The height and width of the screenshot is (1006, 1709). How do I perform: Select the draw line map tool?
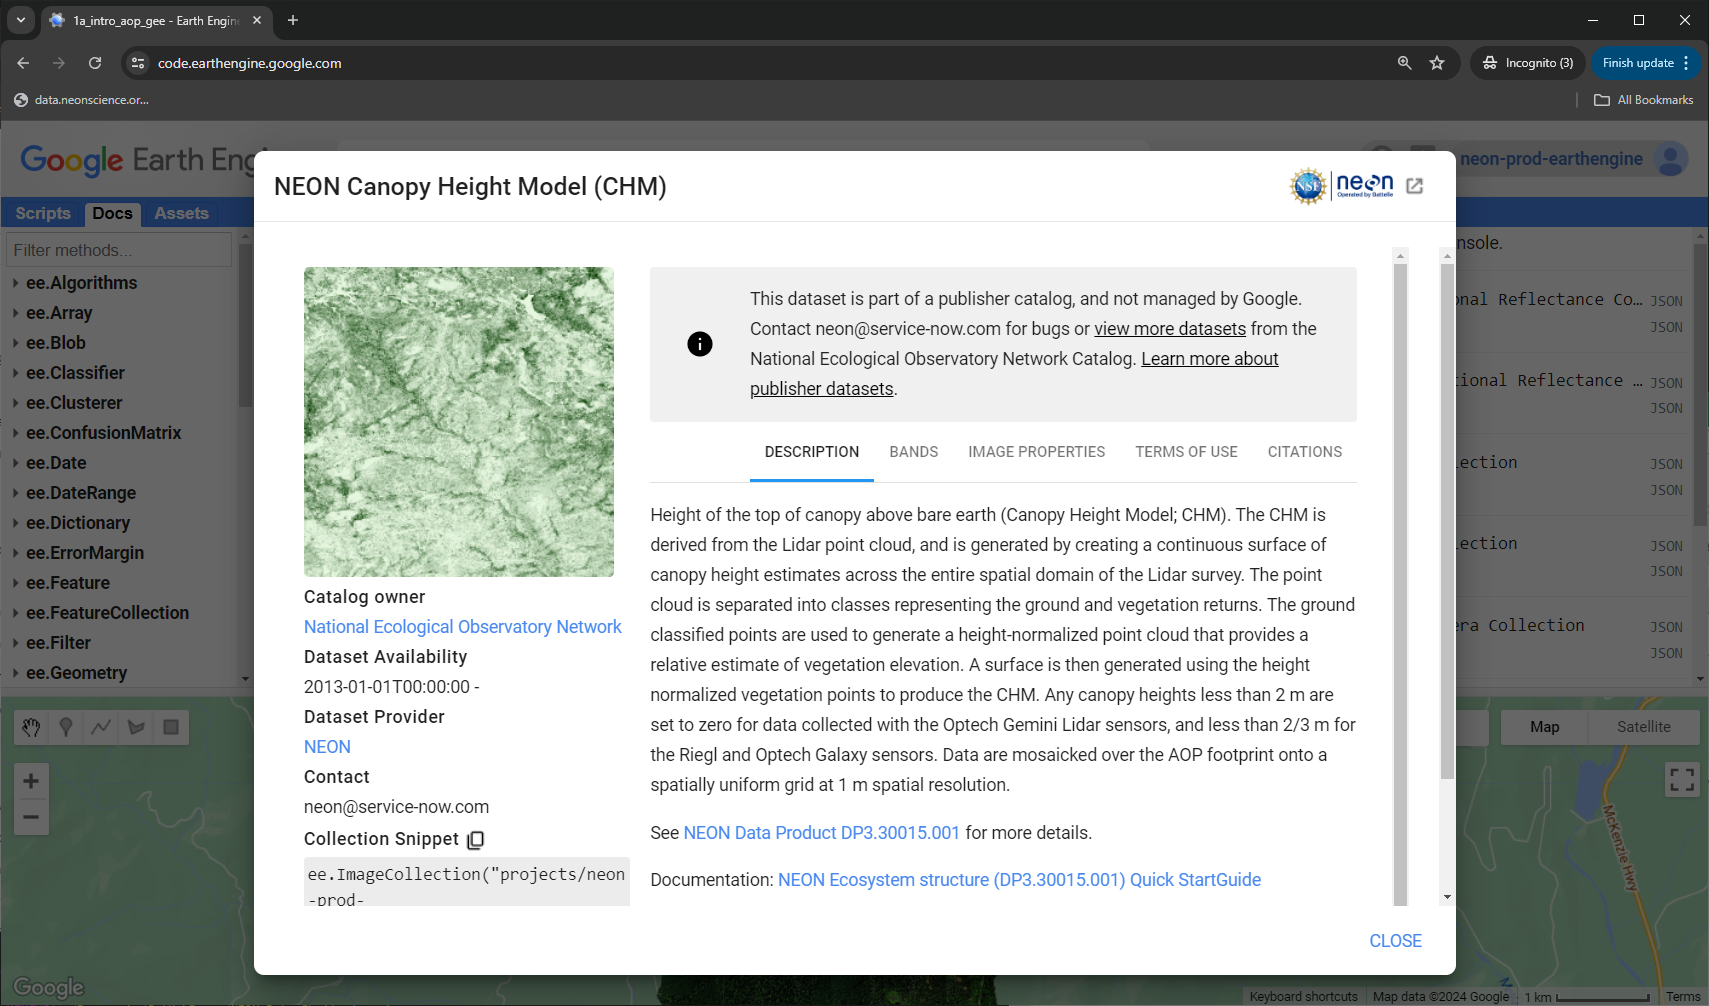pyautogui.click(x=101, y=727)
